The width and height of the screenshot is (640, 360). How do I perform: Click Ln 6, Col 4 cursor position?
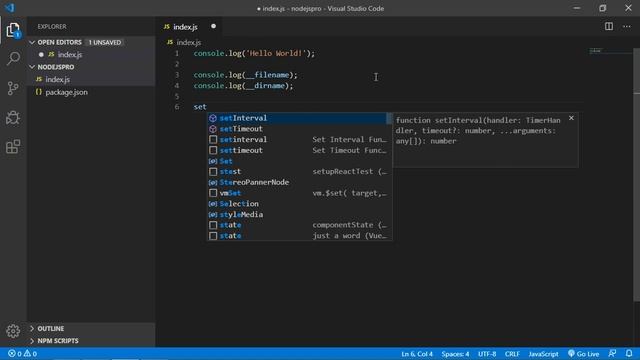pyautogui.click(x=417, y=354)
